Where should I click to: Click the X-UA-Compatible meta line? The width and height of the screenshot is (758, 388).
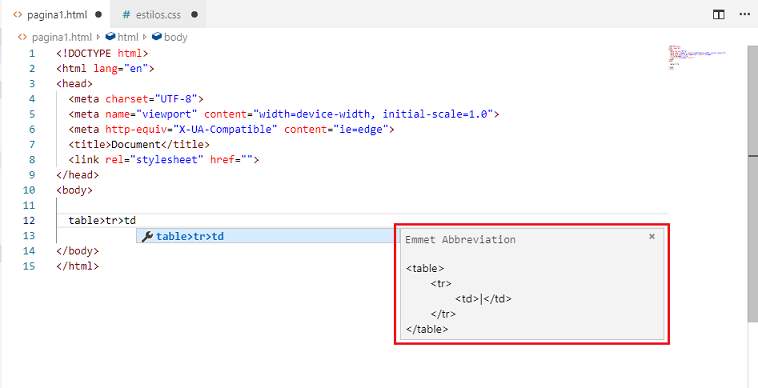[232, 129]
